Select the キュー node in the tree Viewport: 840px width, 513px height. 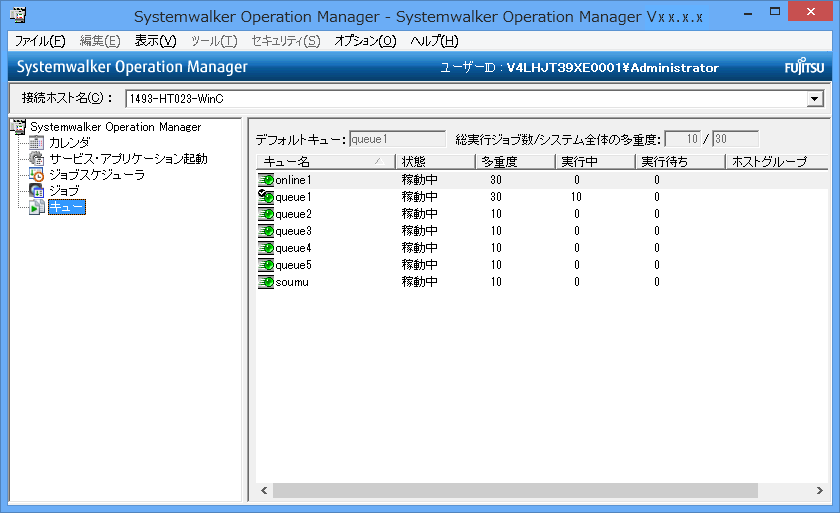[66, 207]
